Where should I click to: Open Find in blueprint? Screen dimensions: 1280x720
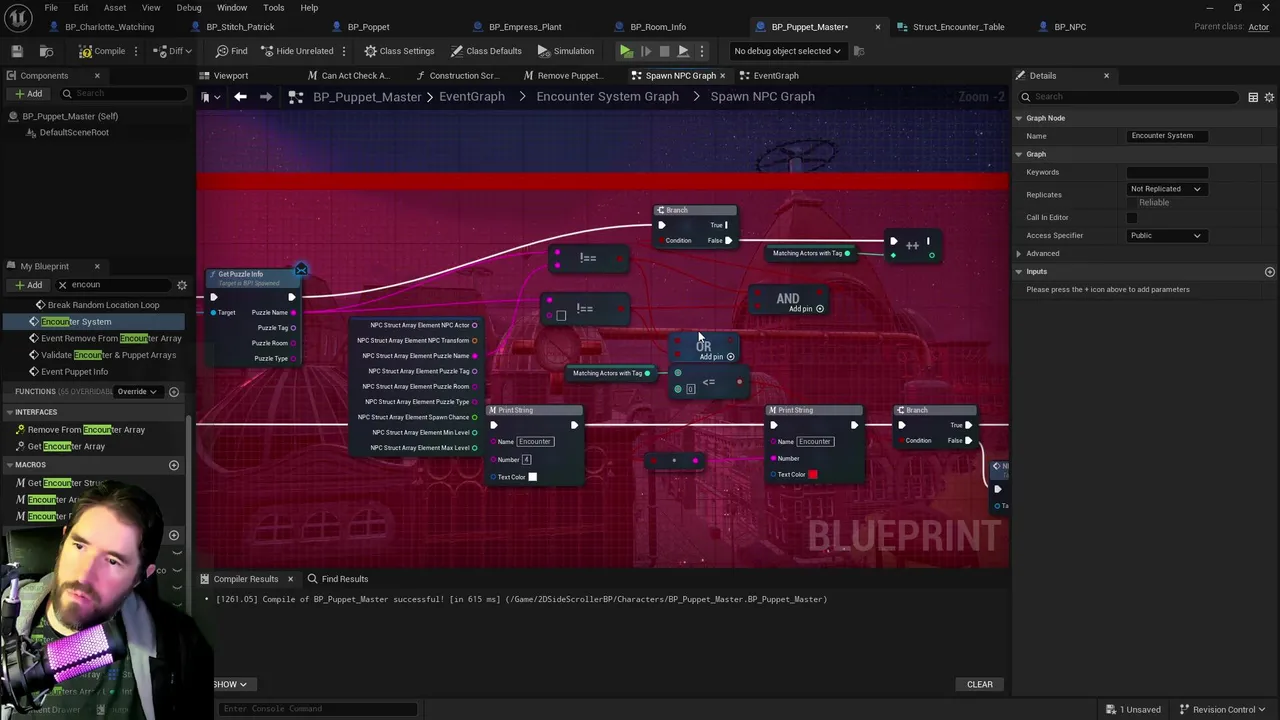[x=232, y=51]
